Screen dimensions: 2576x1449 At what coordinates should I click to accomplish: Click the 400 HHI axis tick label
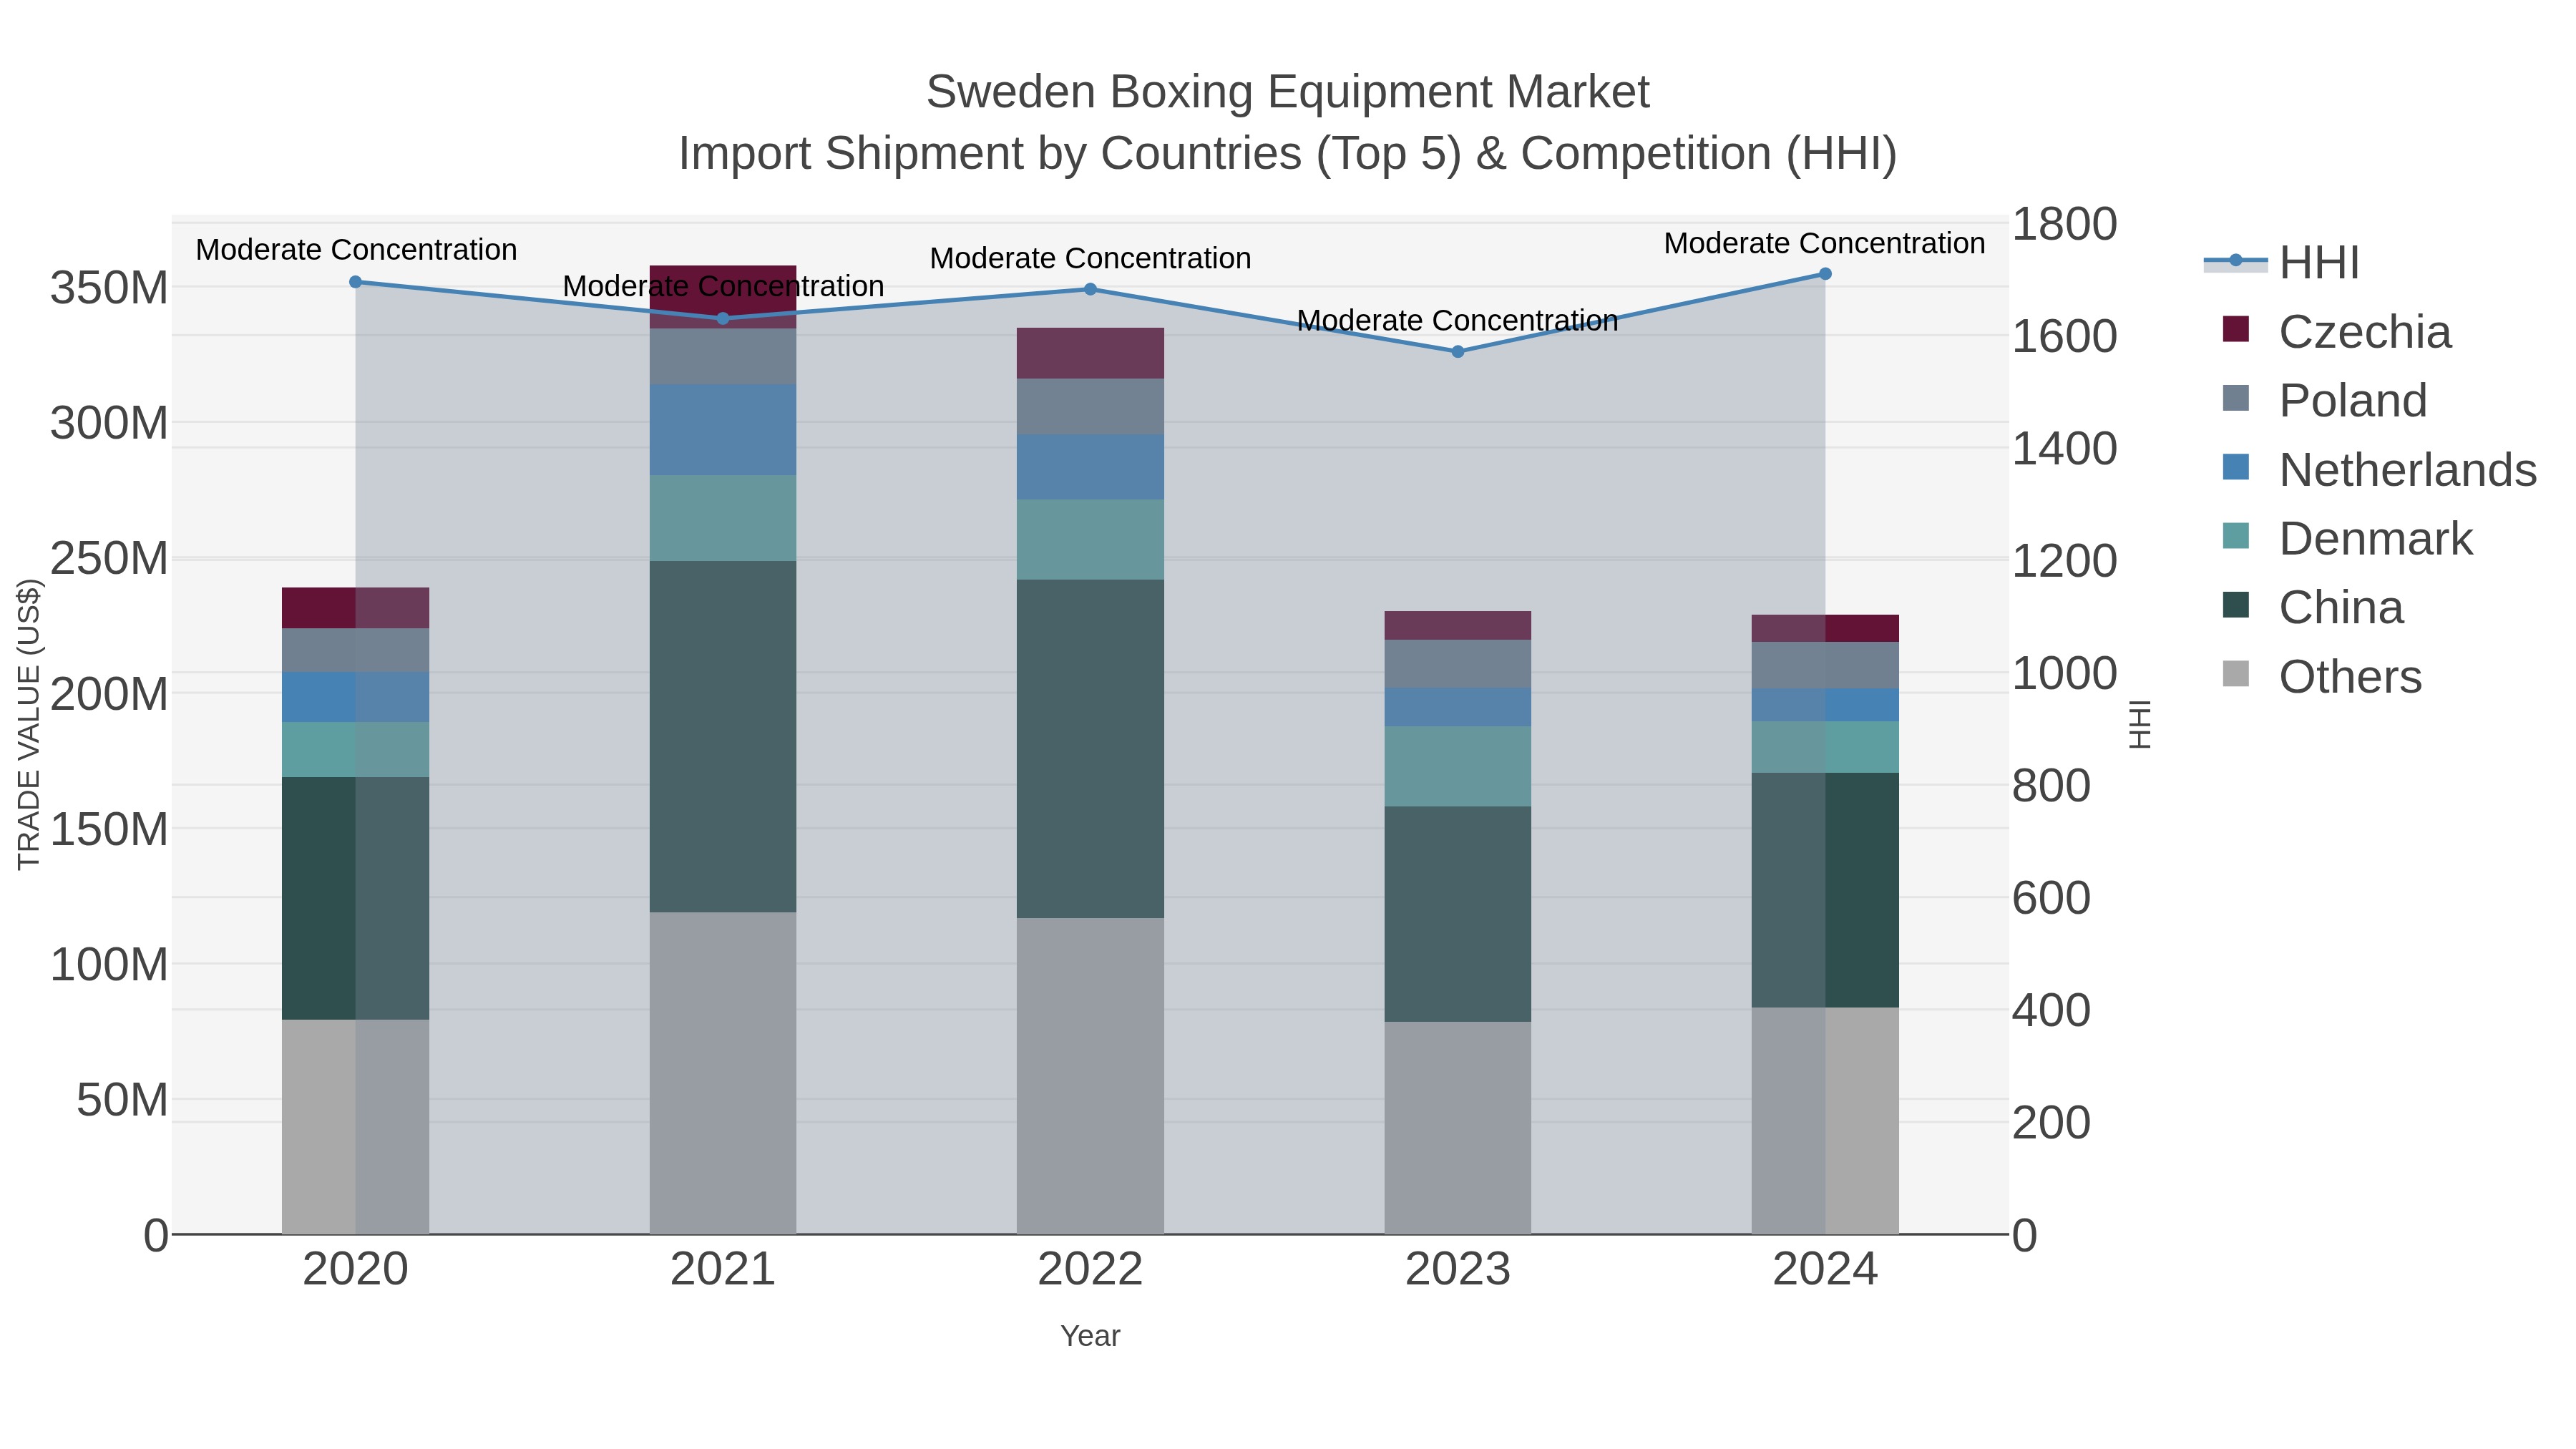coord(2051,1011)
